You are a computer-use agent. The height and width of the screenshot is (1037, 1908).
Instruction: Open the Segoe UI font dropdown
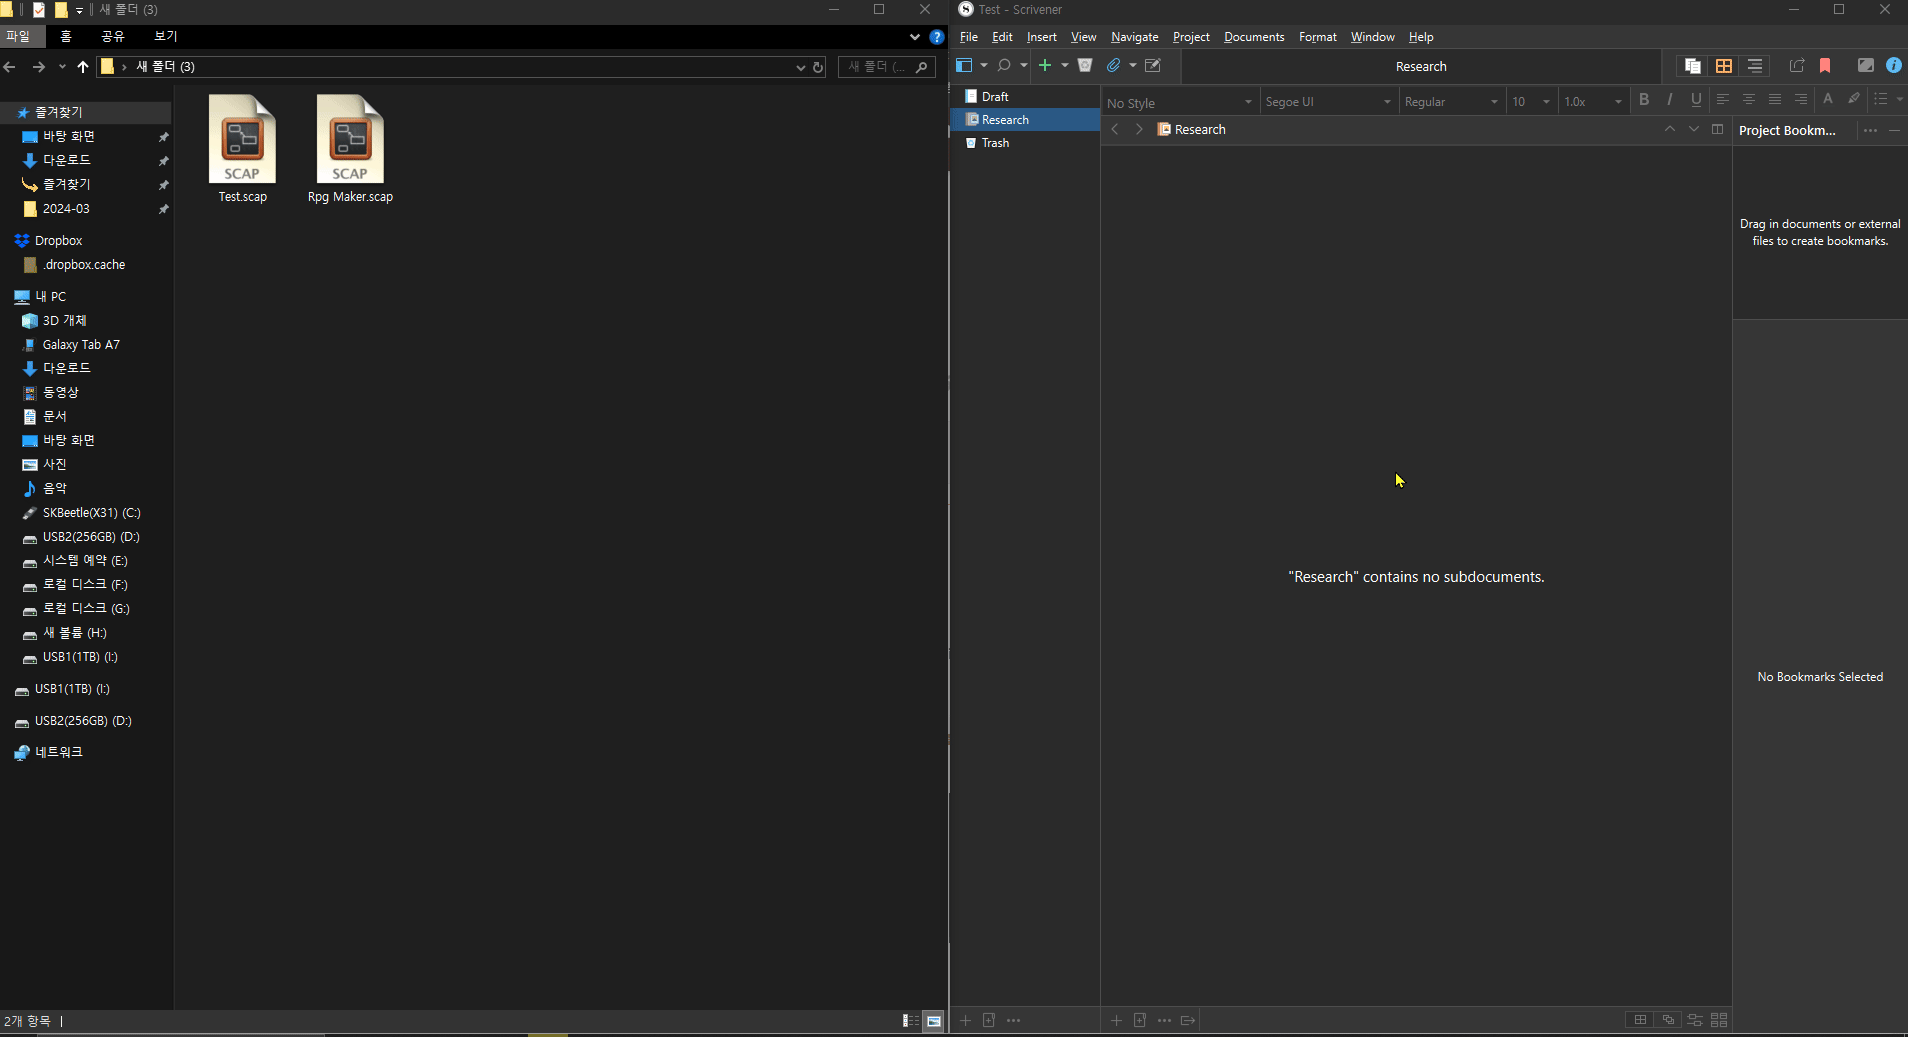1328,101
